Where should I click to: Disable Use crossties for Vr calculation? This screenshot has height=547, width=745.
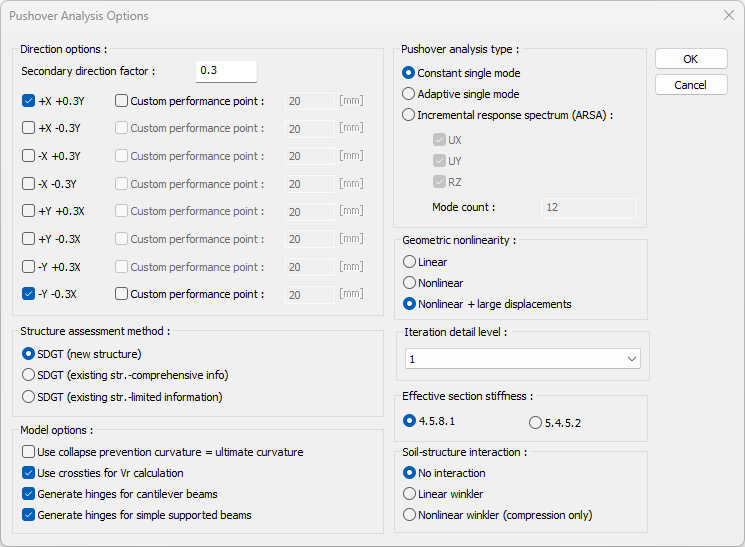29,473
